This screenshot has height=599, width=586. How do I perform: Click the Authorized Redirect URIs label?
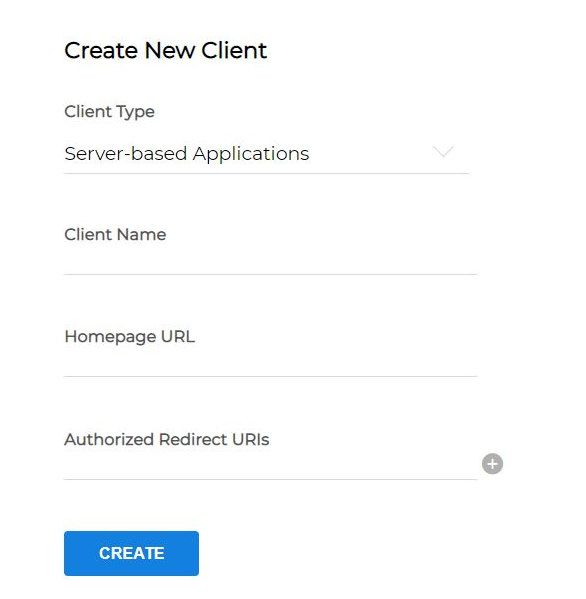point(167,439)
